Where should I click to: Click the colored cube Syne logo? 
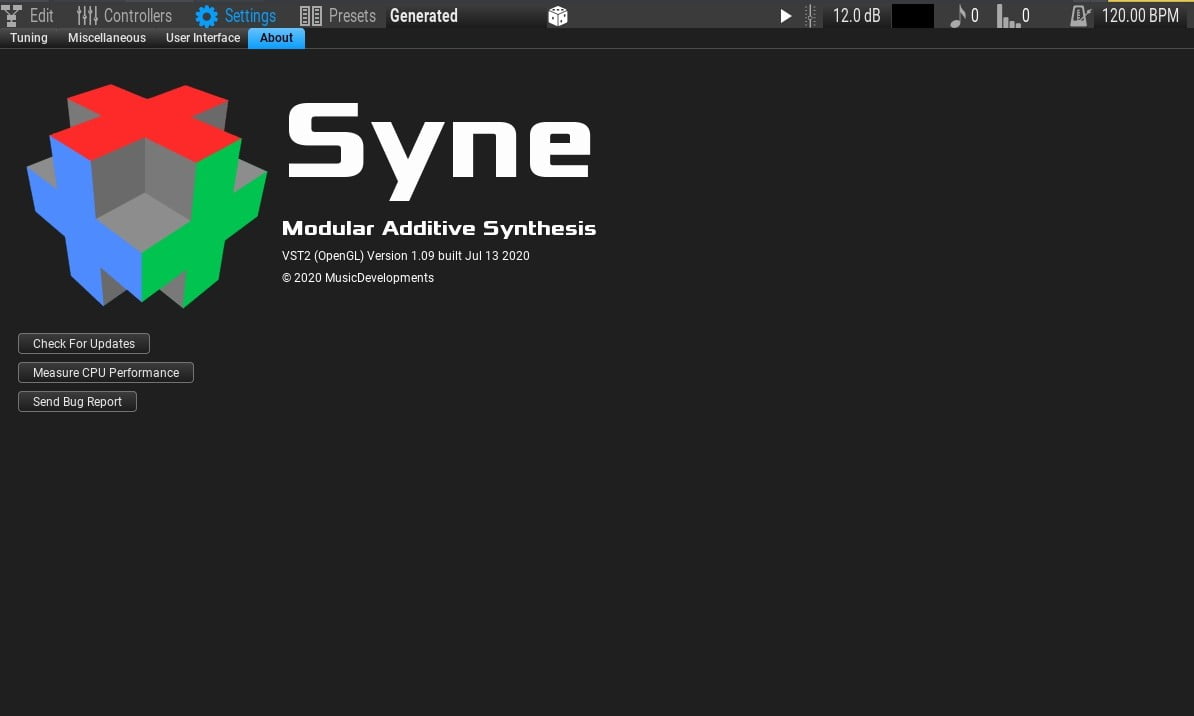[x=146, y=196]
